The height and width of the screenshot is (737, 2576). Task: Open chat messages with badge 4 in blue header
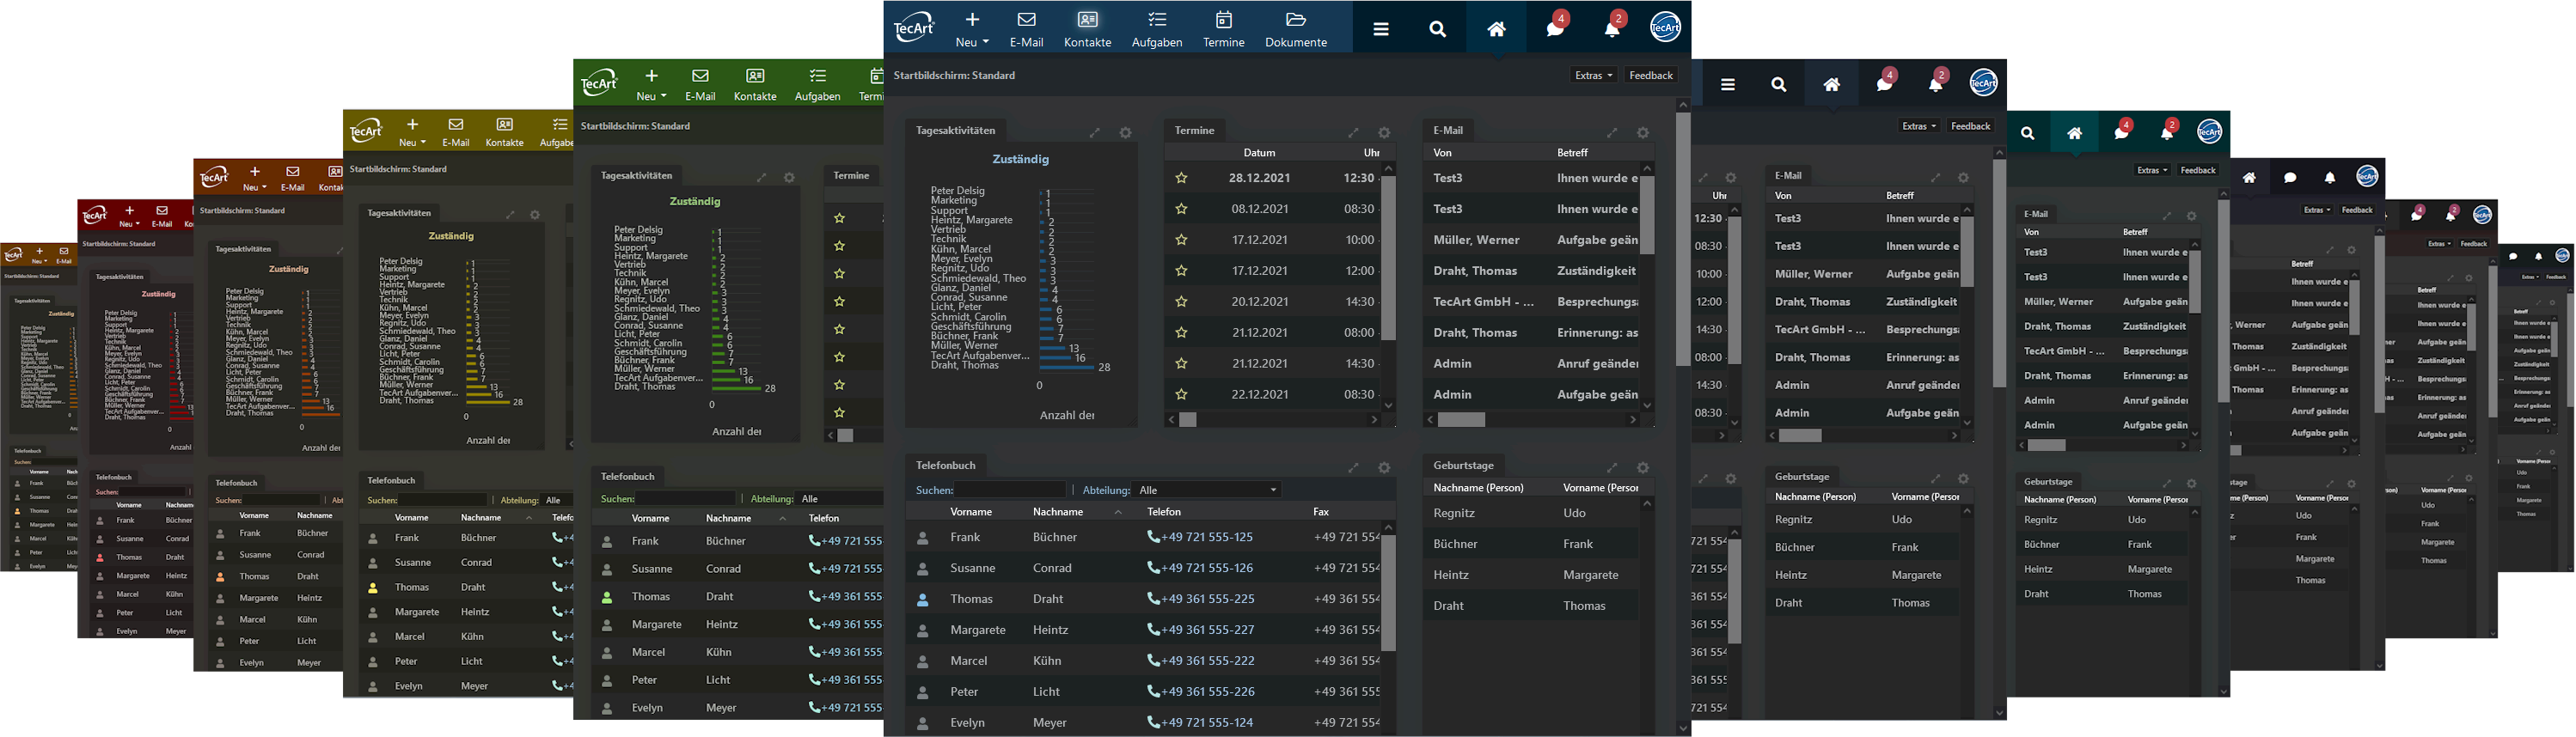(x=1555, y=28)
